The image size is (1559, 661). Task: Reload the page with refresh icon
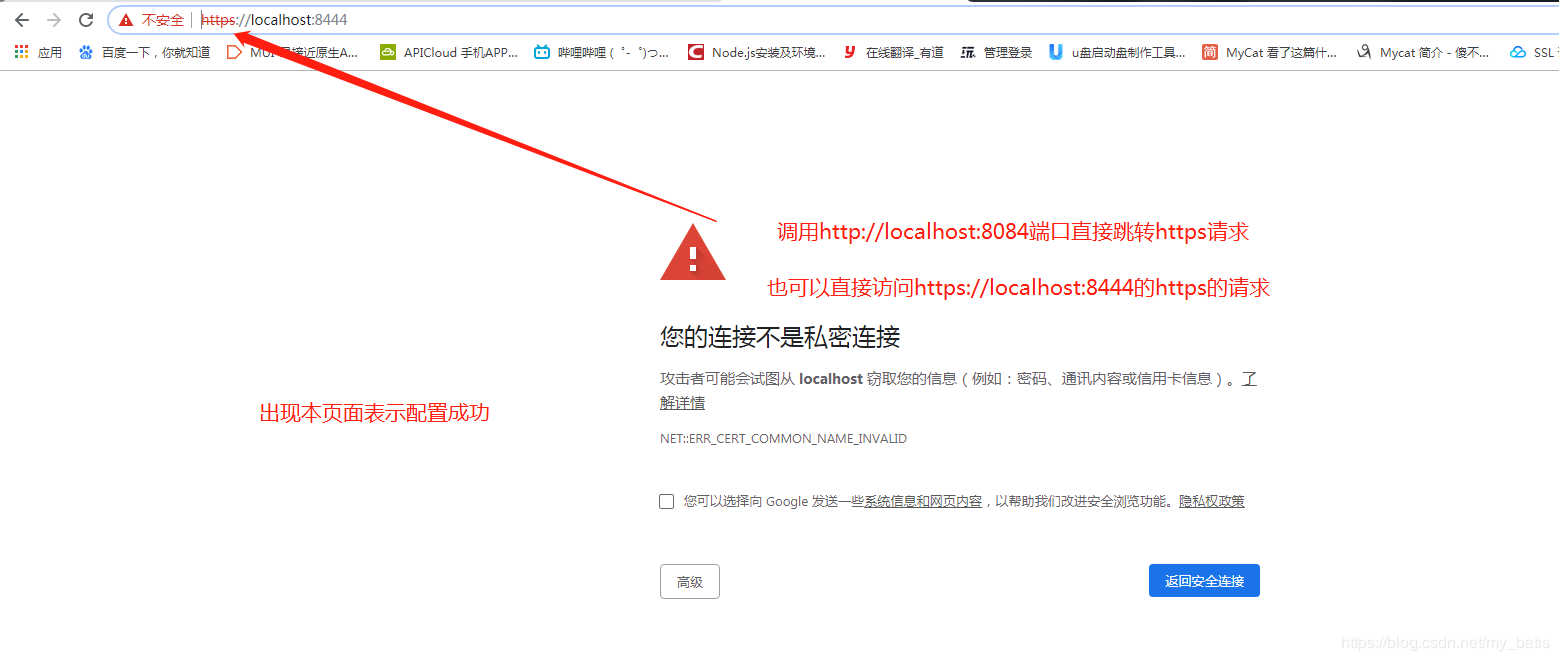coord(86,20)
